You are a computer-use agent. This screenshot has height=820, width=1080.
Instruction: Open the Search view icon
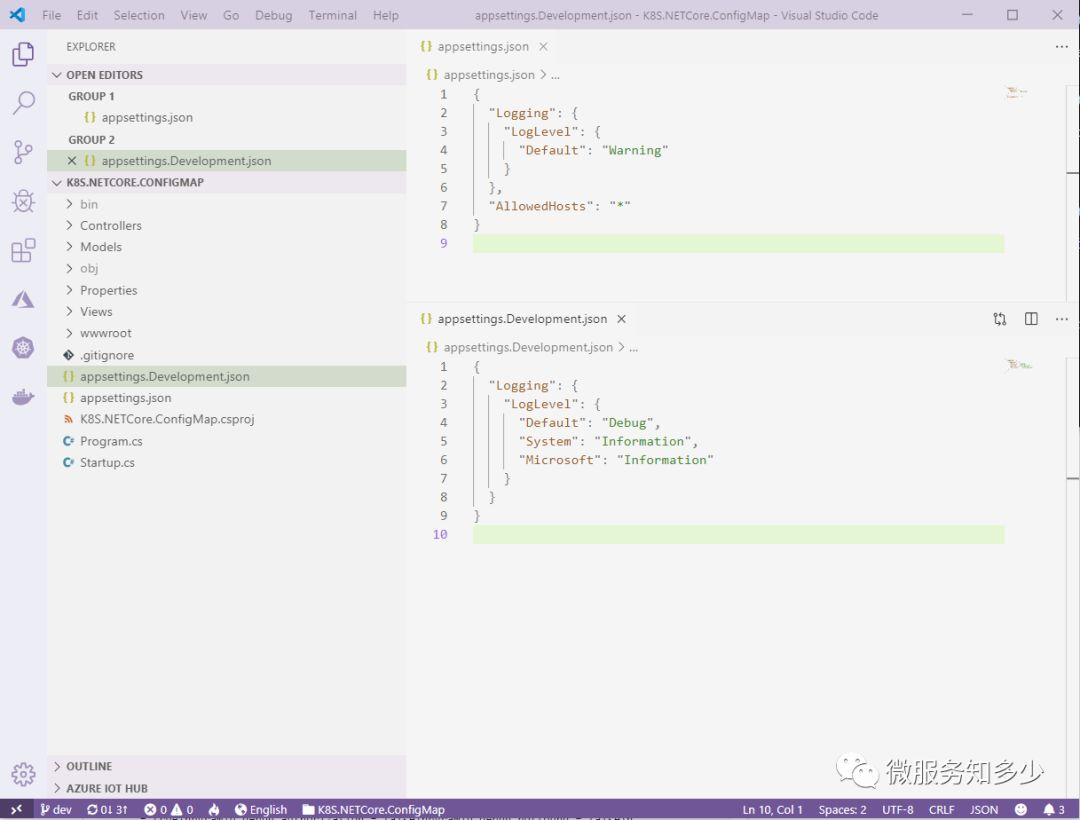tap(23, 103)
